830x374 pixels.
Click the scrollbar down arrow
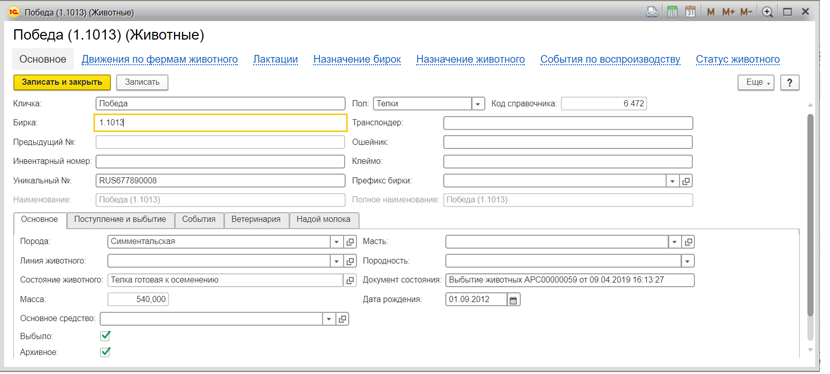pyautogui.click(x=810, y=350)
